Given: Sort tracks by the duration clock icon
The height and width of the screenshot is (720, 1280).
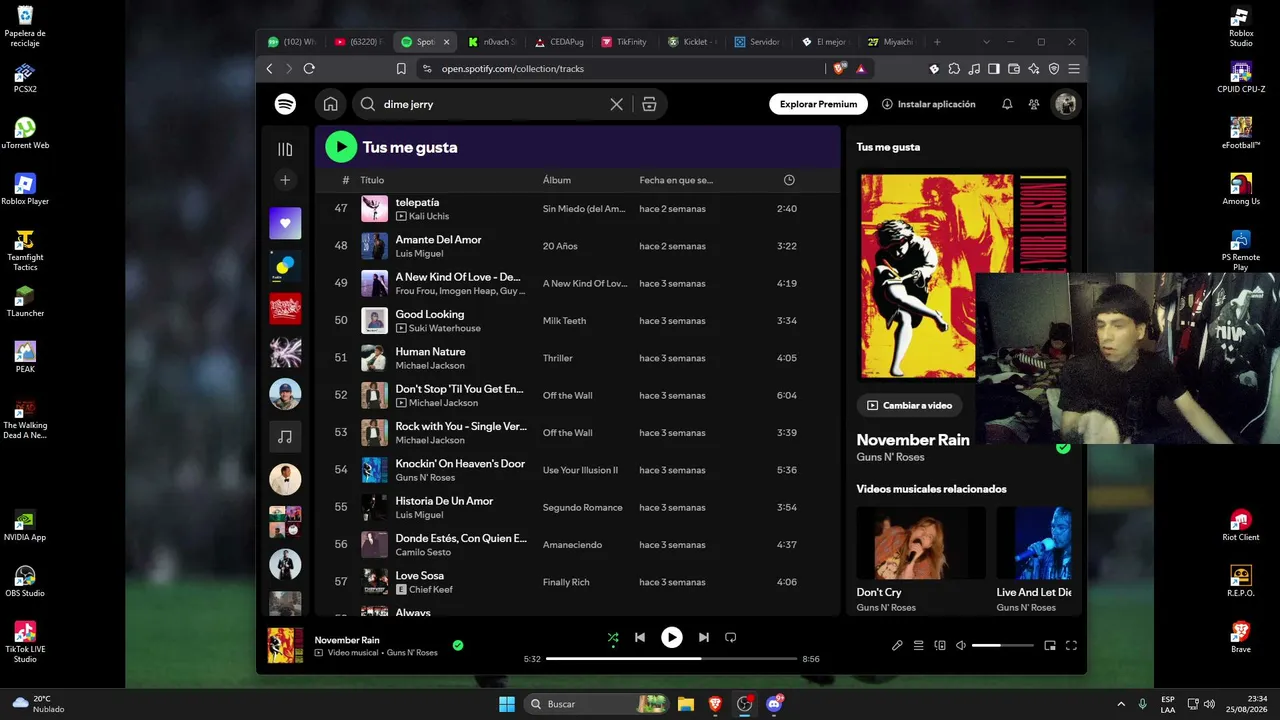Looking at the screenshot, I should click(x=789, y=180).
